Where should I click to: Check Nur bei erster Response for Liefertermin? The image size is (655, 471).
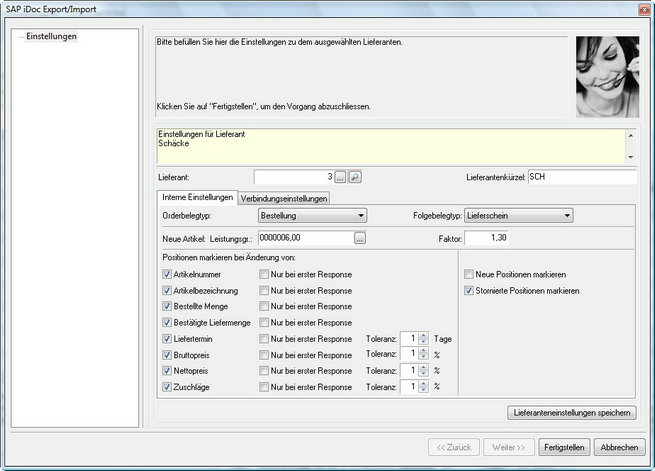tap(265, 339)
